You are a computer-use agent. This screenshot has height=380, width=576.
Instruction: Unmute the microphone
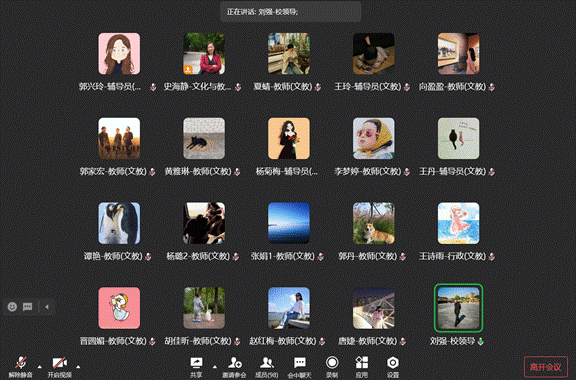tap(21, 367)
